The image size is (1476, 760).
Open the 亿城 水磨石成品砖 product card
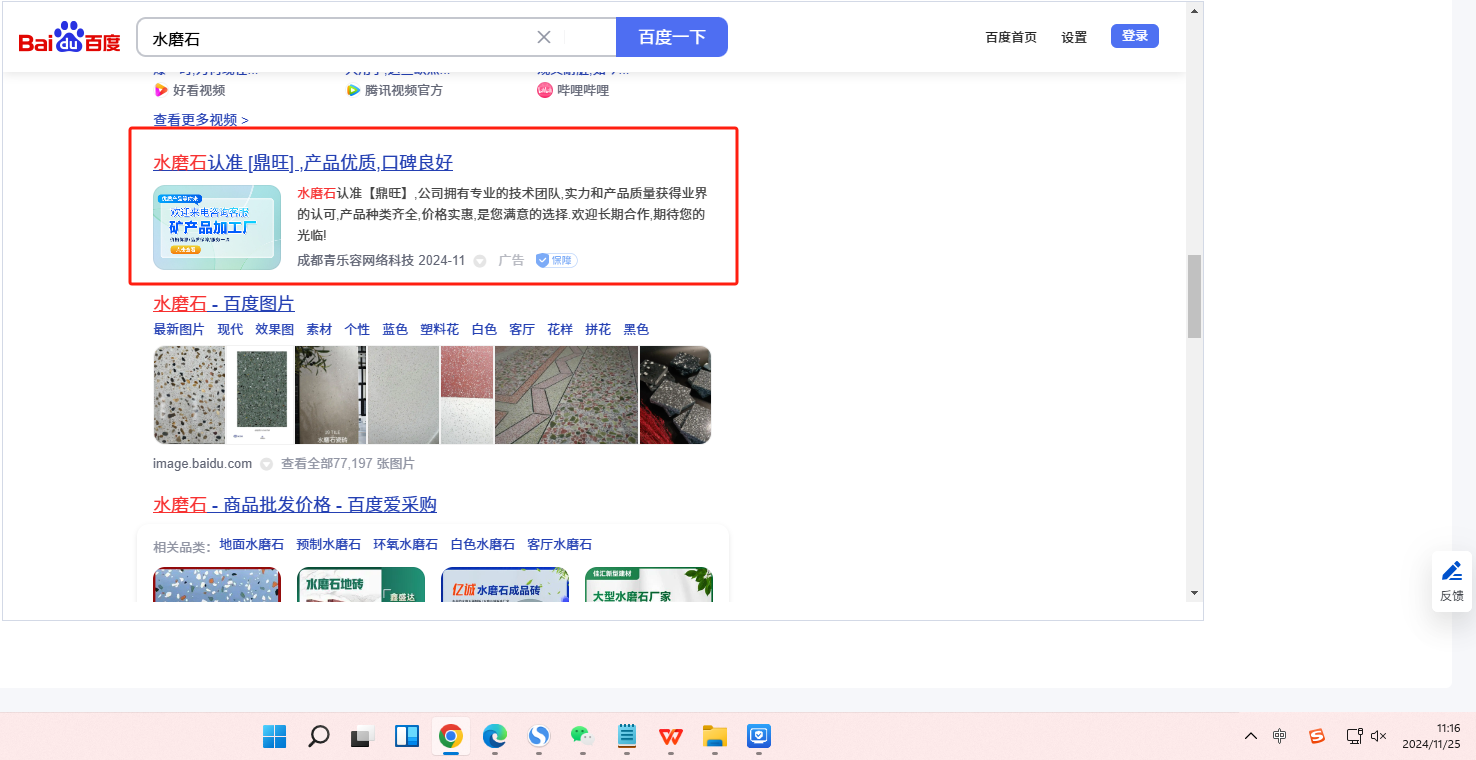coord(505,585)
